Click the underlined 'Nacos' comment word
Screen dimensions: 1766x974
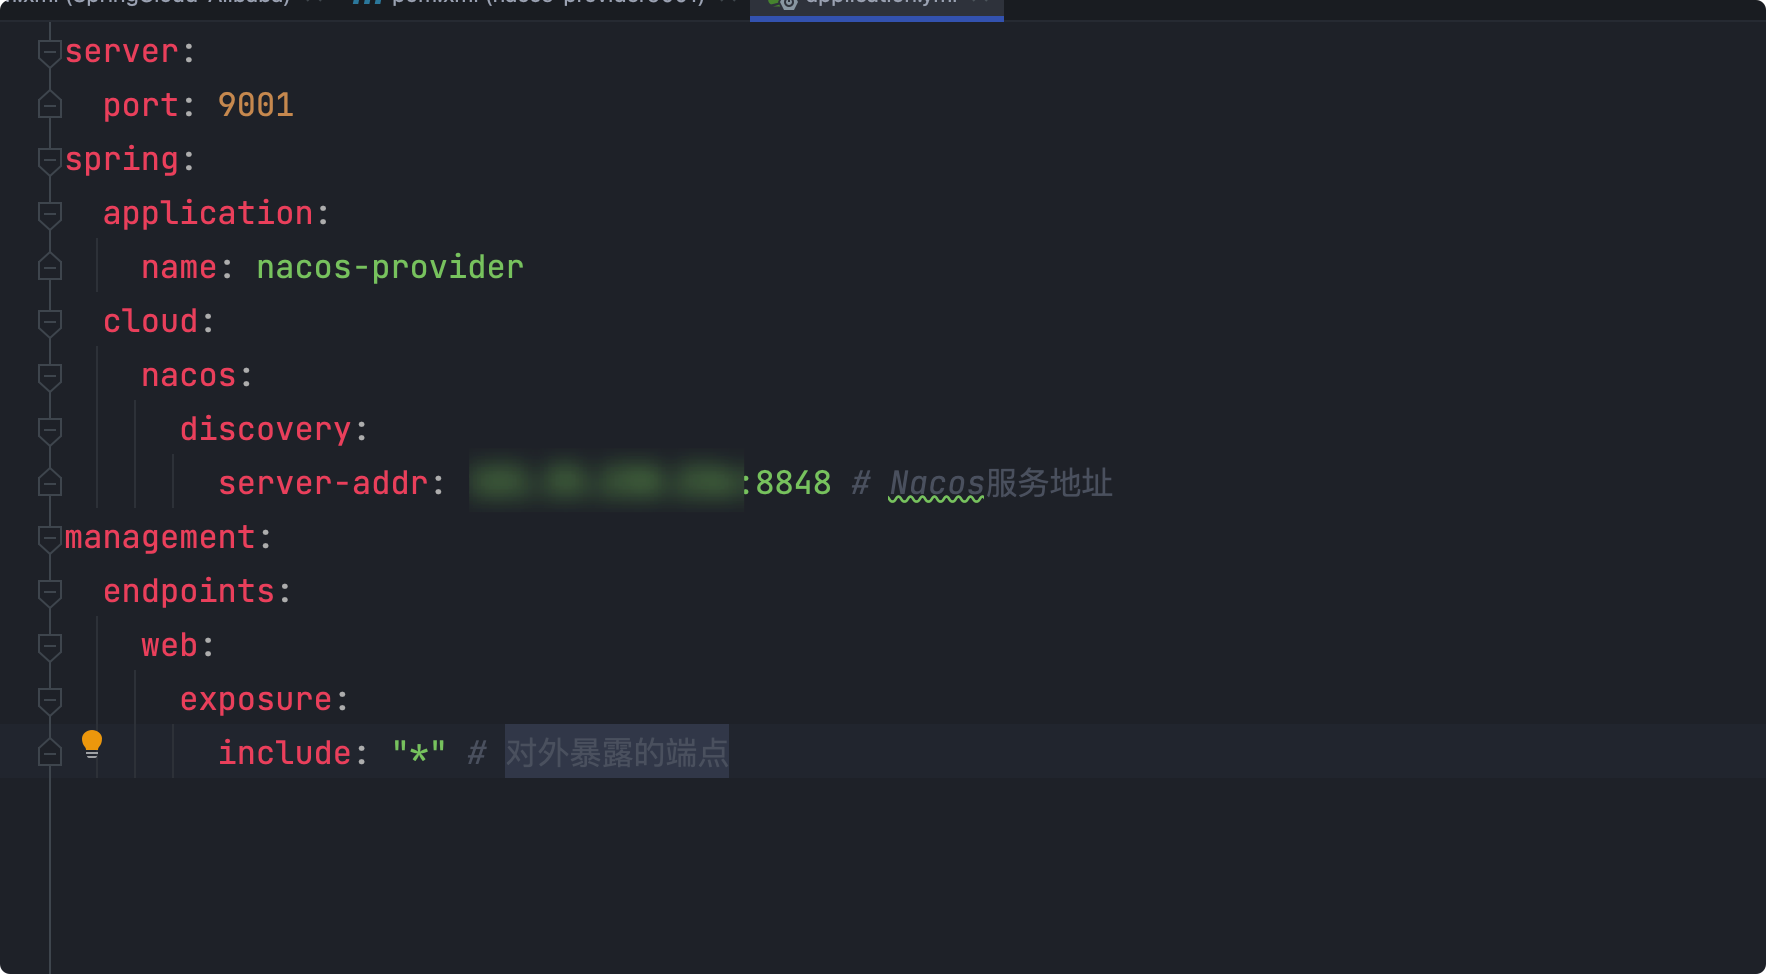coord(937,484)
